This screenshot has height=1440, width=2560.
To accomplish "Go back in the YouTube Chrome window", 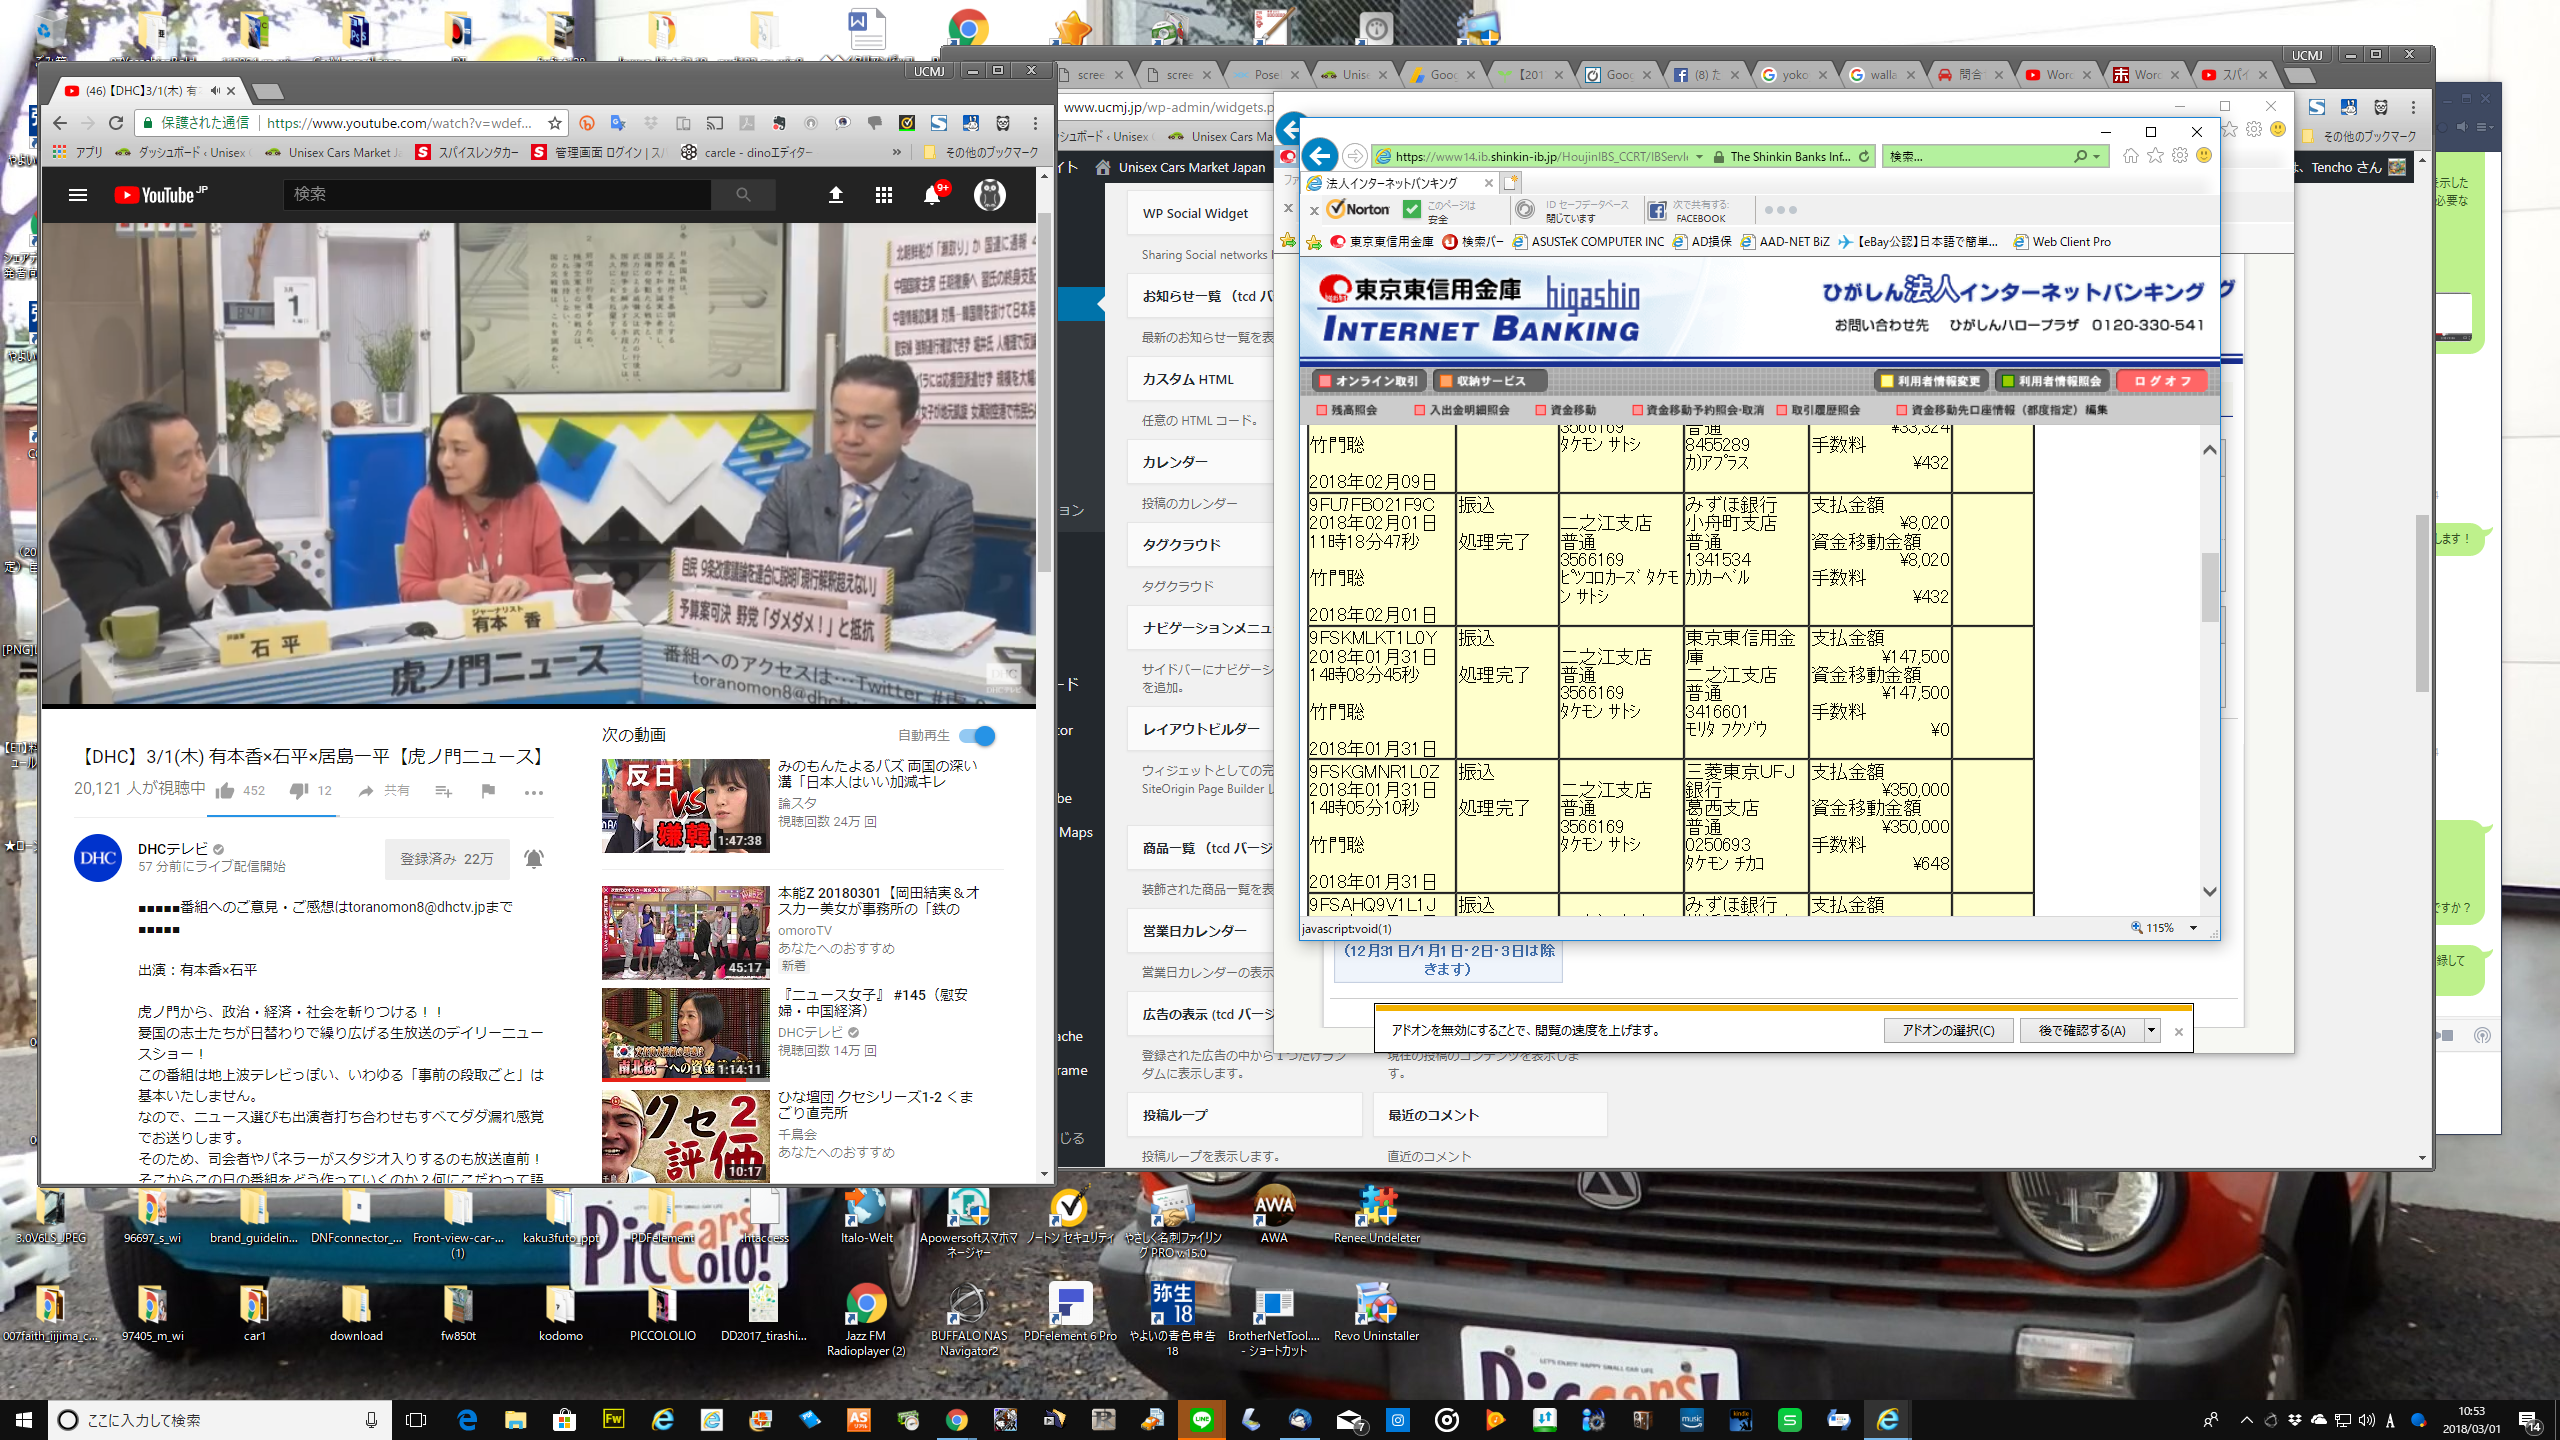I will tap(60, 123).
